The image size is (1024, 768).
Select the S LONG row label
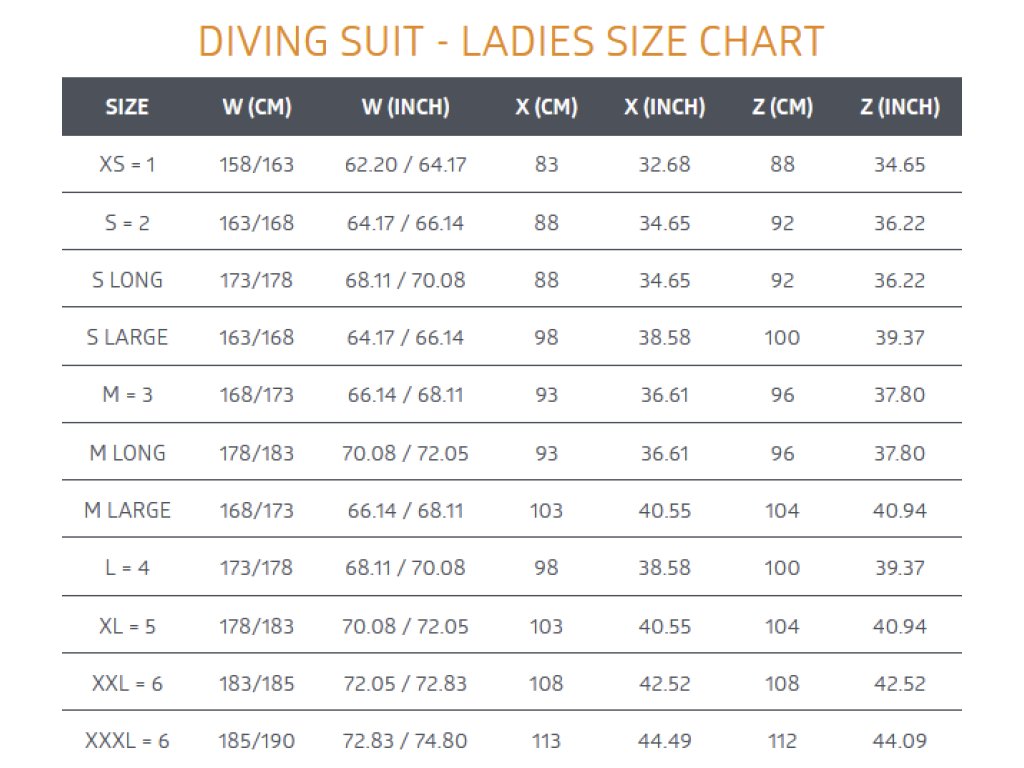(127, 280)
